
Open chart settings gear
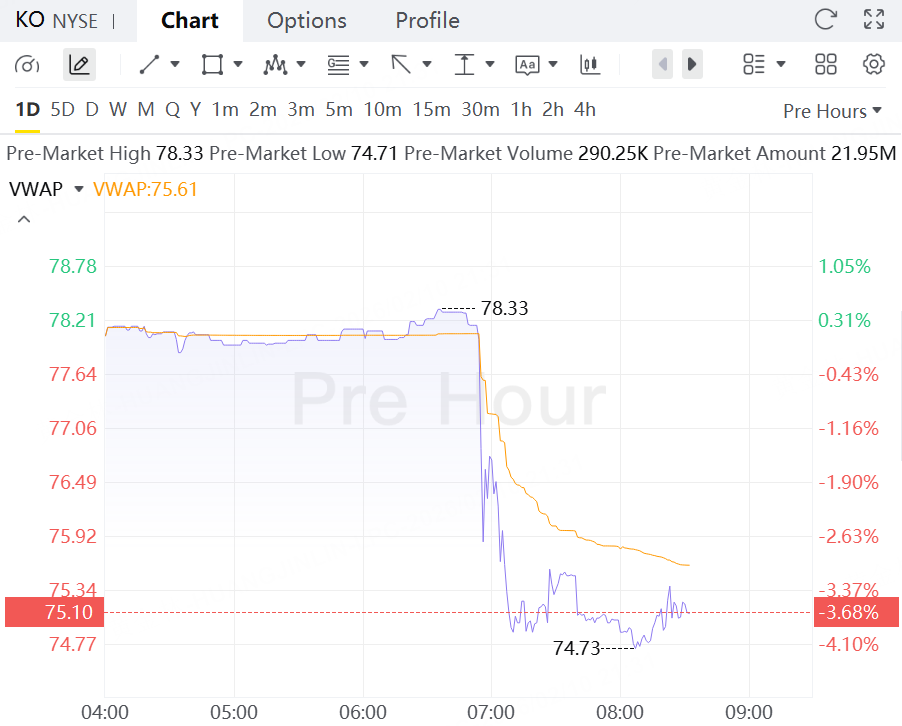coord(873,65)
